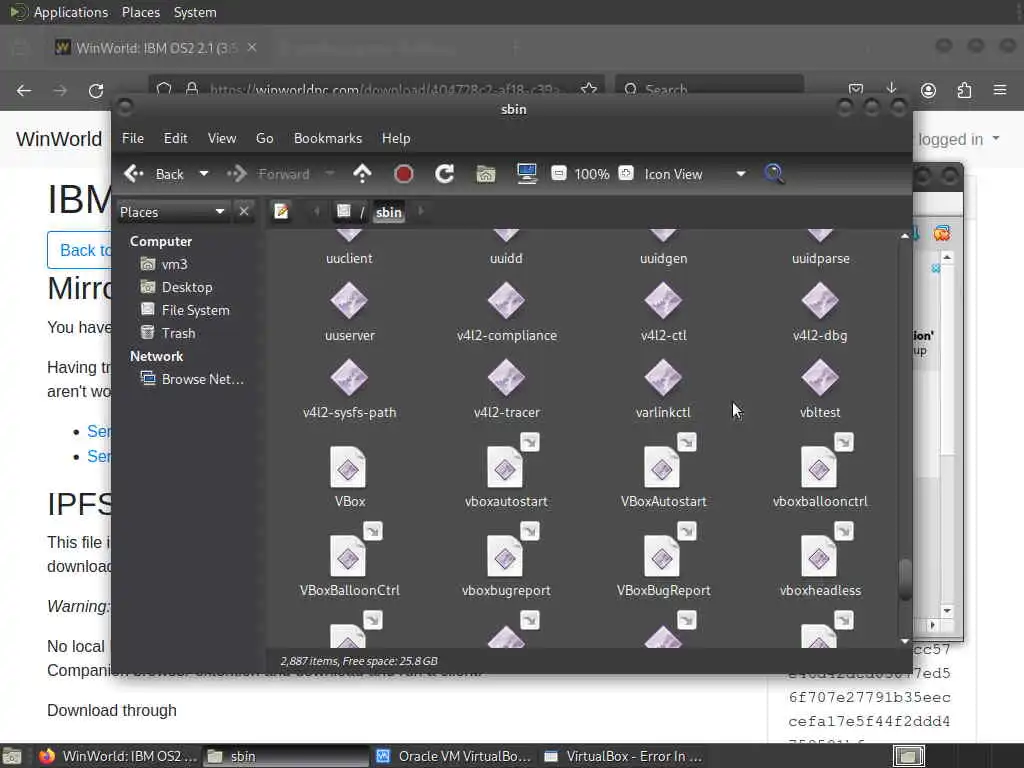
Task: Open the Bookmarks menu
Action: (x=328, y=138)
